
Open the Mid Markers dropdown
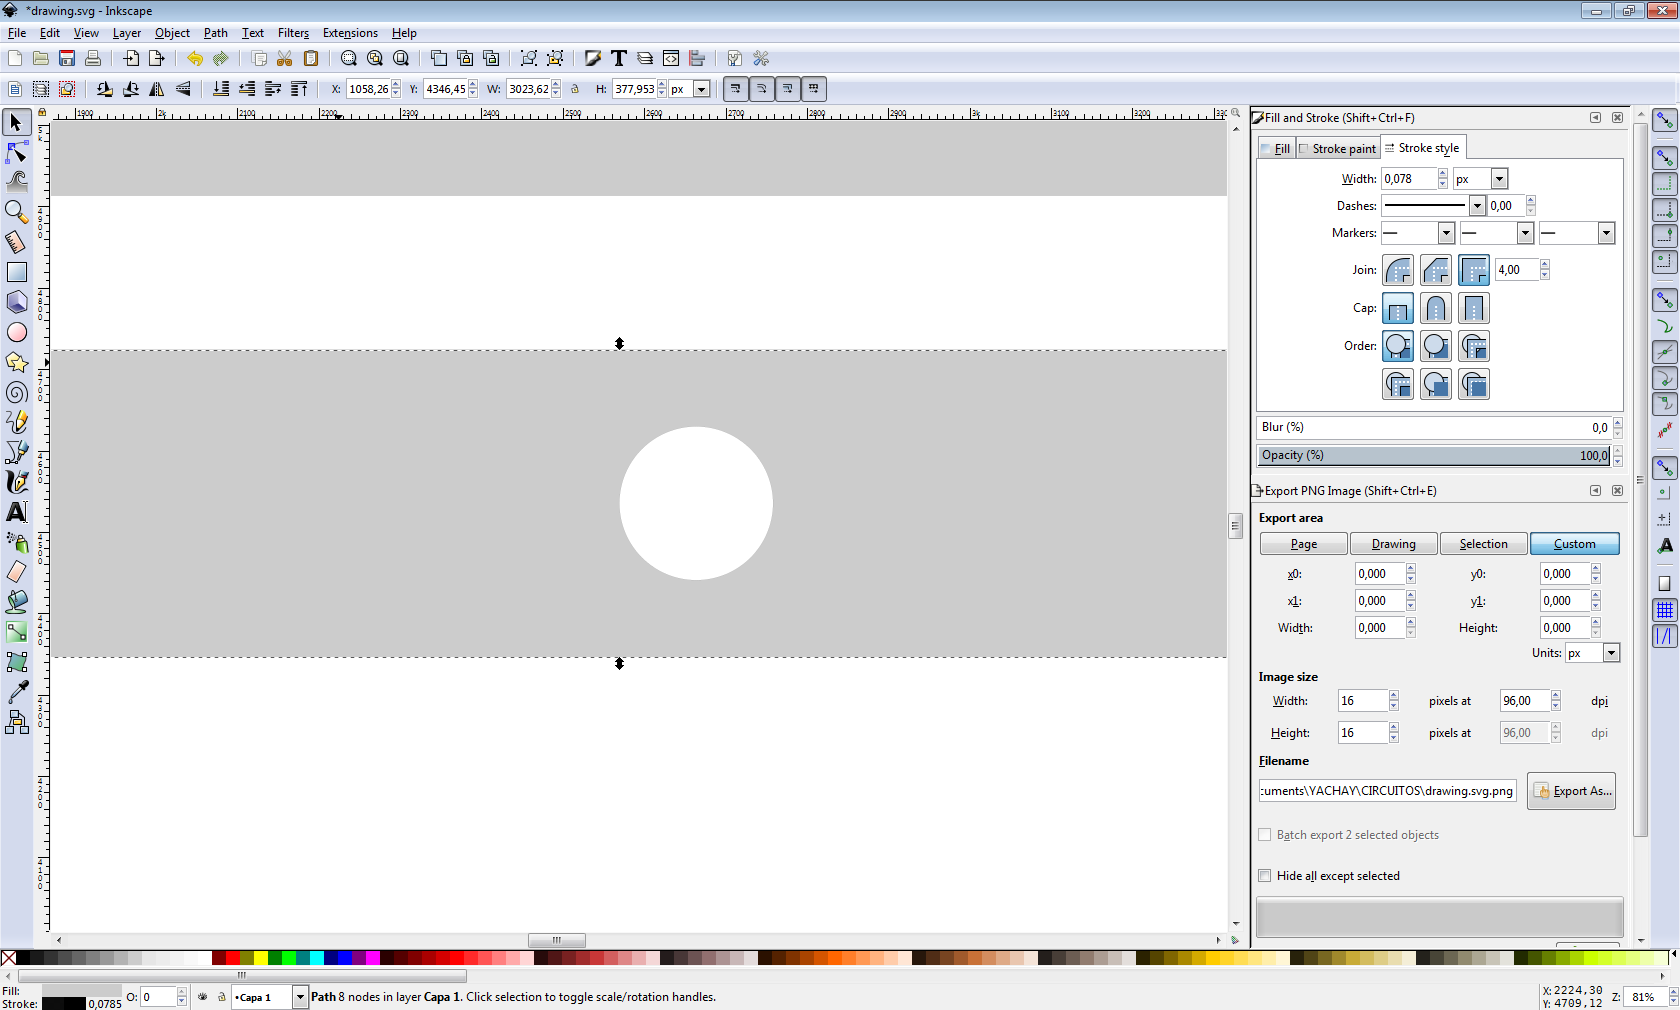(x=1525, y=233)
